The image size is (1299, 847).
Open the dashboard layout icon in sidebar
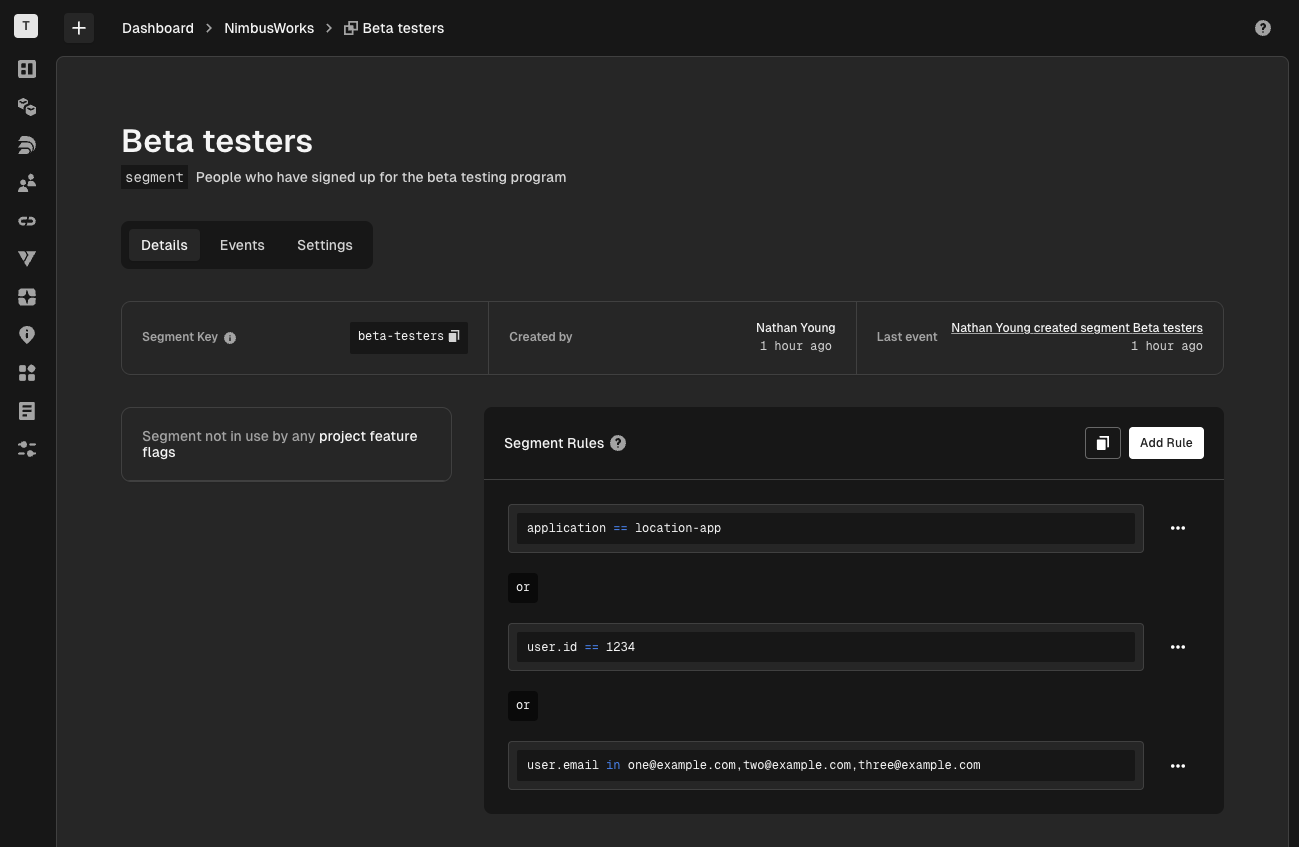[x=27, y=69]
